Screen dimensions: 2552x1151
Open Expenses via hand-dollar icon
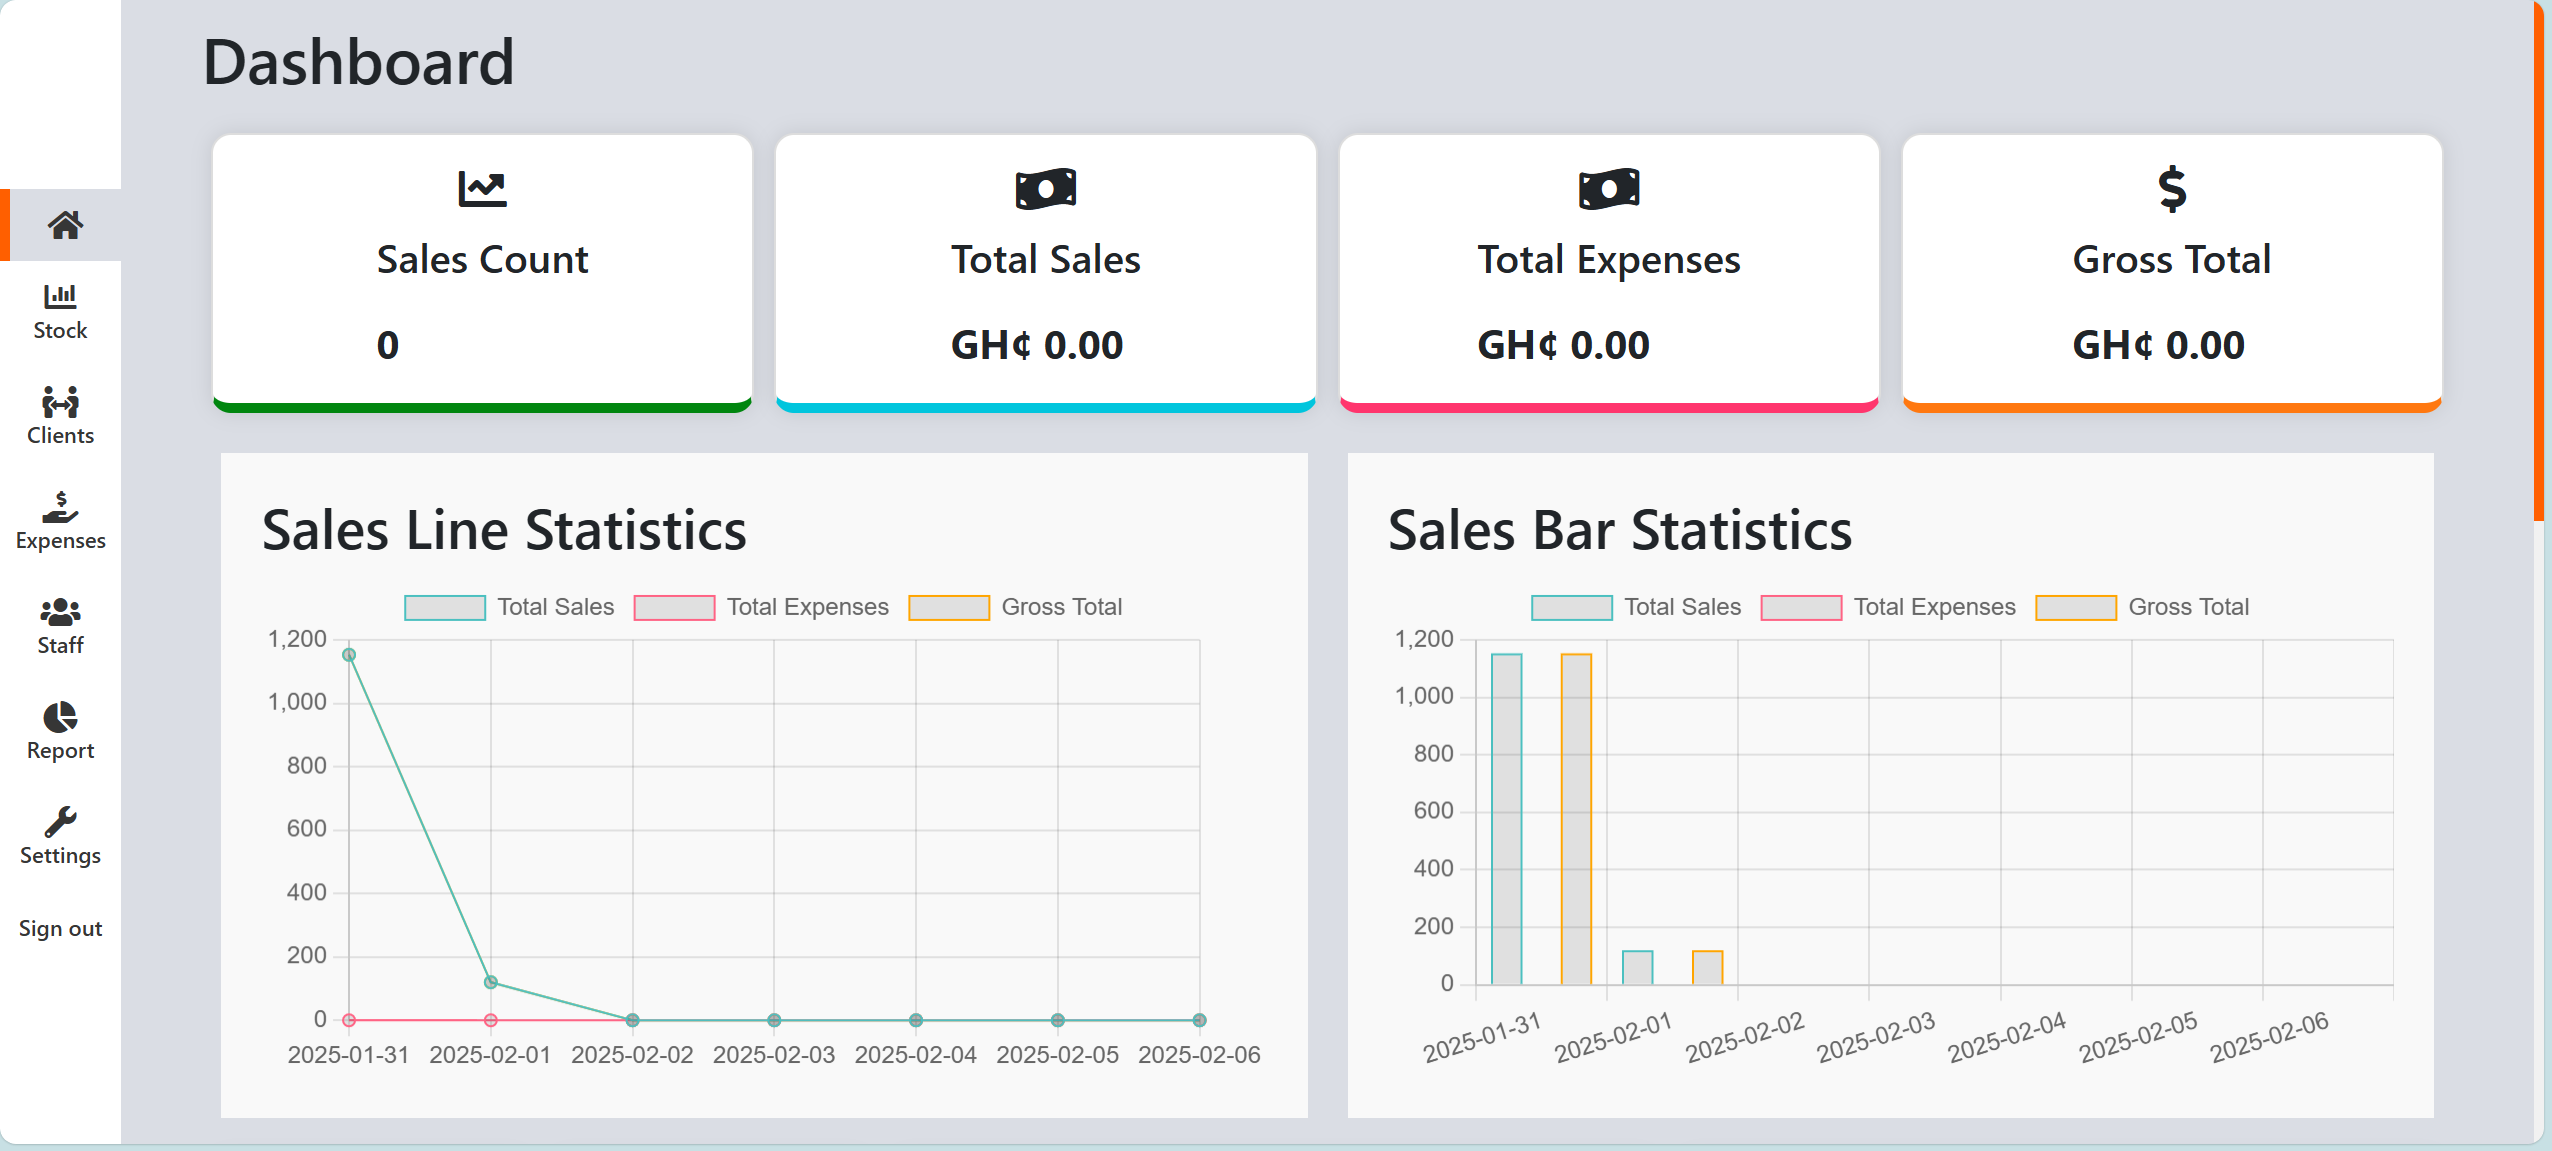(60, 507)
